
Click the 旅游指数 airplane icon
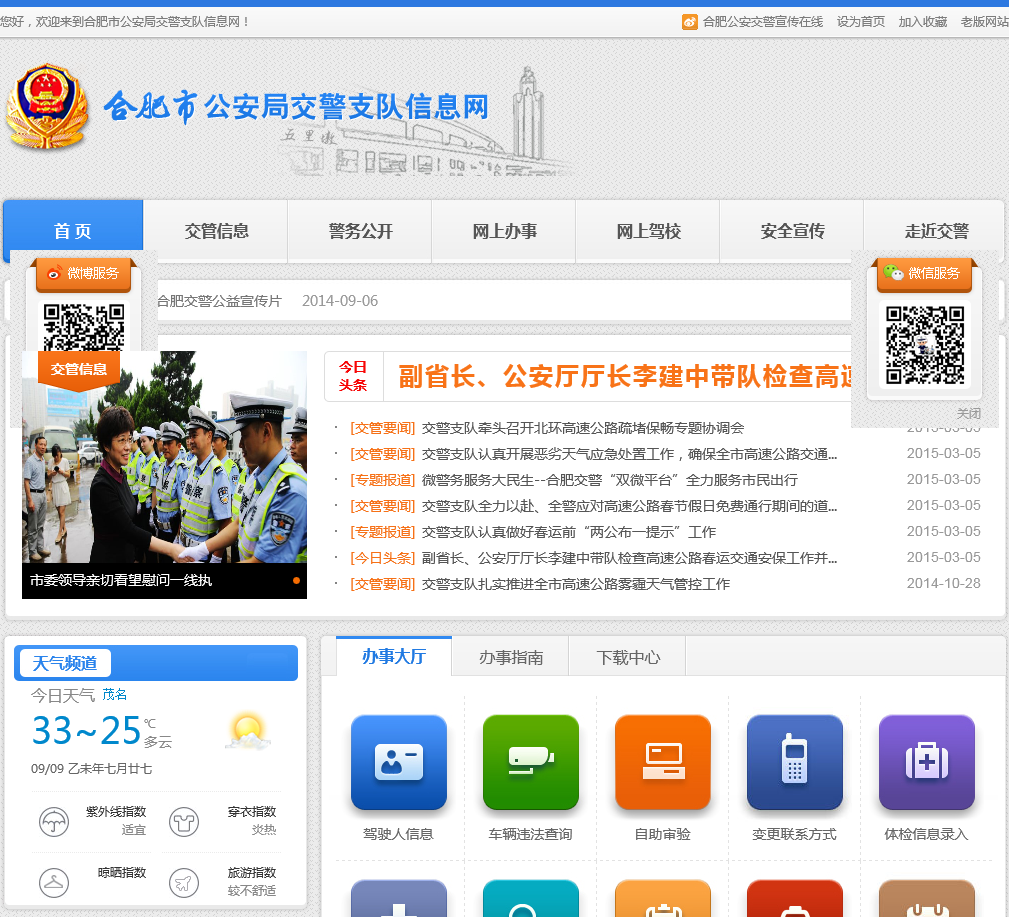tap(184, 882)
